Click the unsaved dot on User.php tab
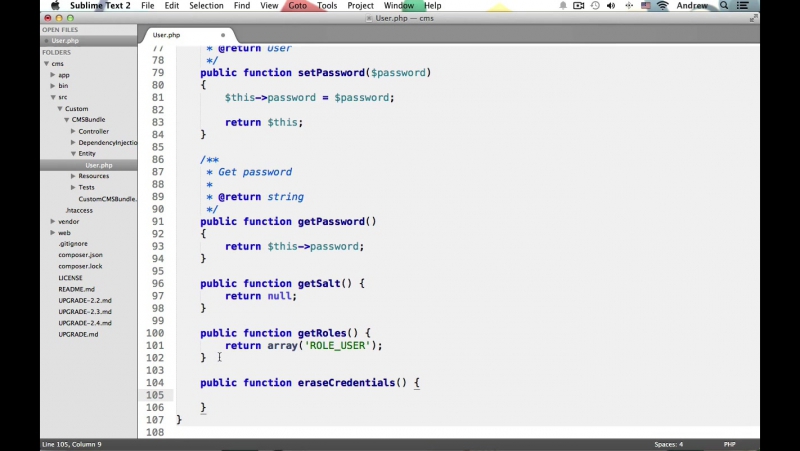This screenshot has height=451, width=800. coord(222,35)
